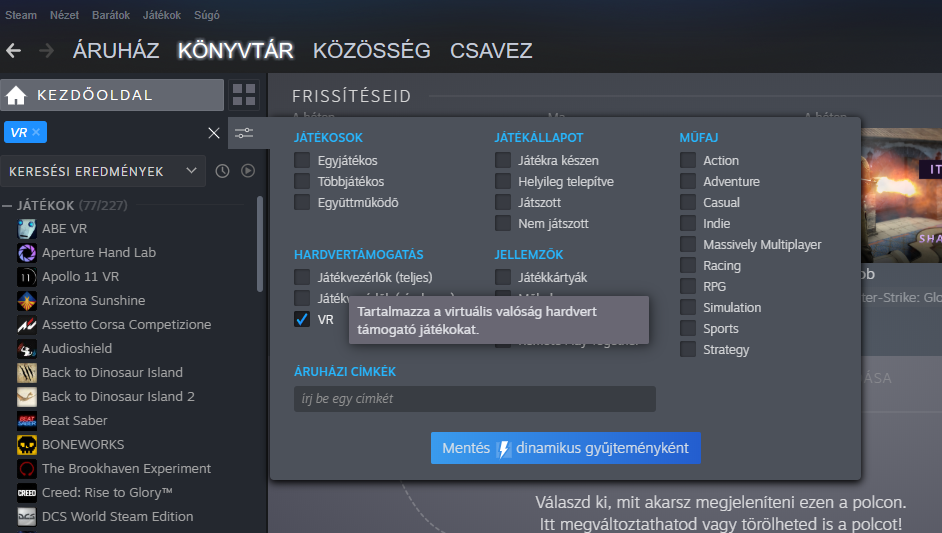The image size is (942, 533).
Task: Open Assetto Corsa Competizione icon
Action: click(27, 324)
